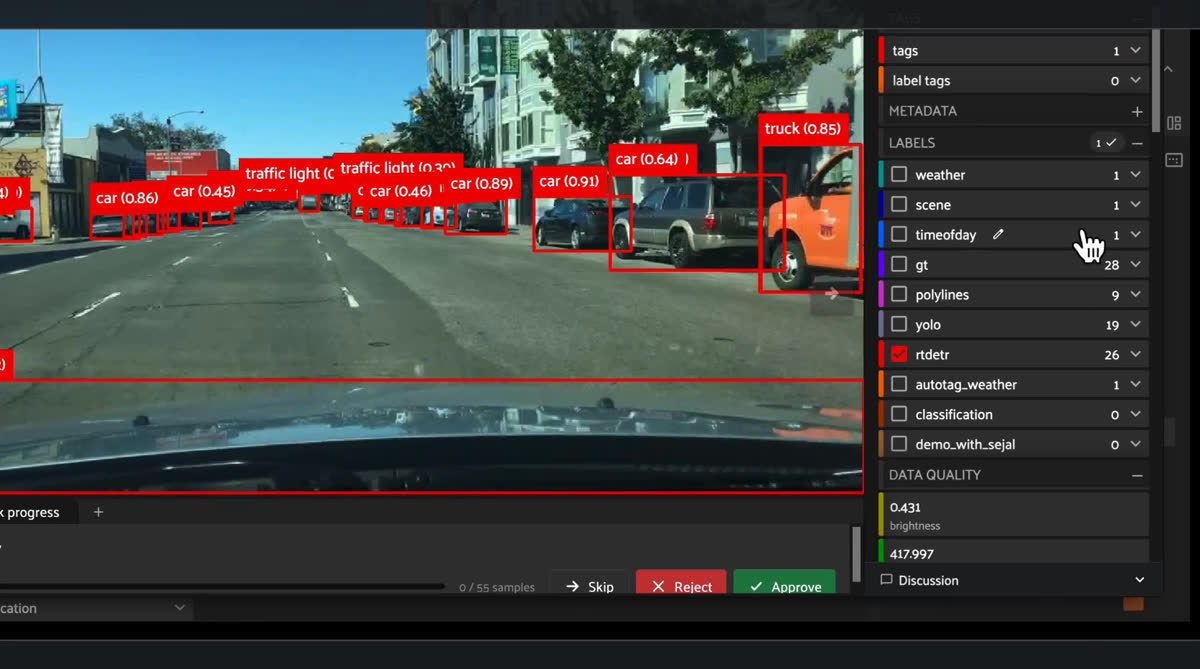Image resolution: width=1200 pixels, height=669 pixels.
Task: Click the 1 checkmark pill in LABELS header
Action: point(1106,143)
